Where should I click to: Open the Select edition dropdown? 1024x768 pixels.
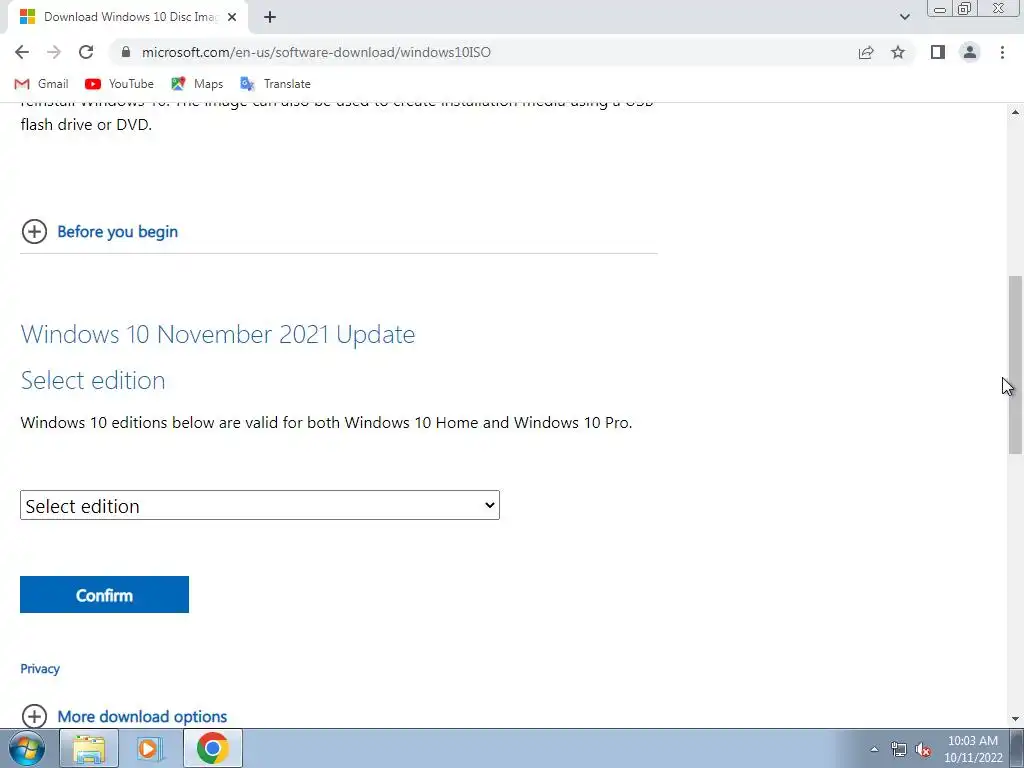(260, 505)
